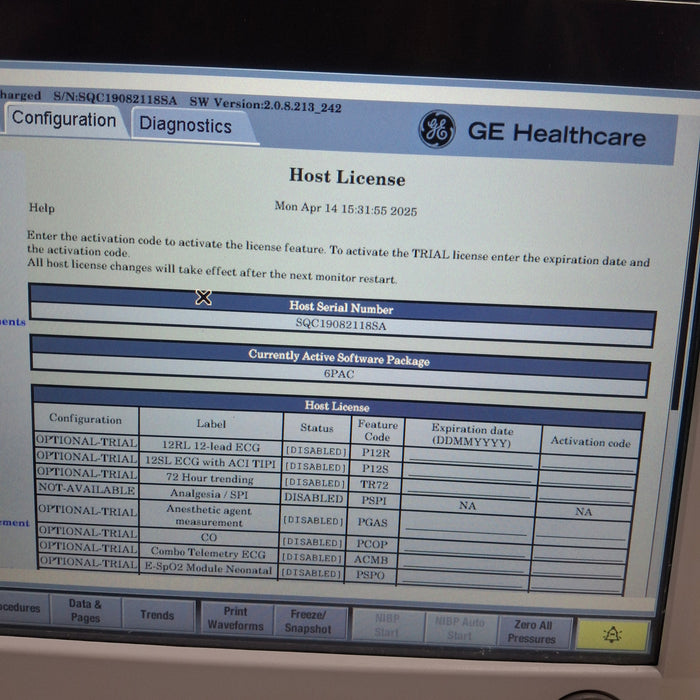Screen dimensions: 700x700
Task: Click the 6PAC software package value
Action: tap(339, 374)
